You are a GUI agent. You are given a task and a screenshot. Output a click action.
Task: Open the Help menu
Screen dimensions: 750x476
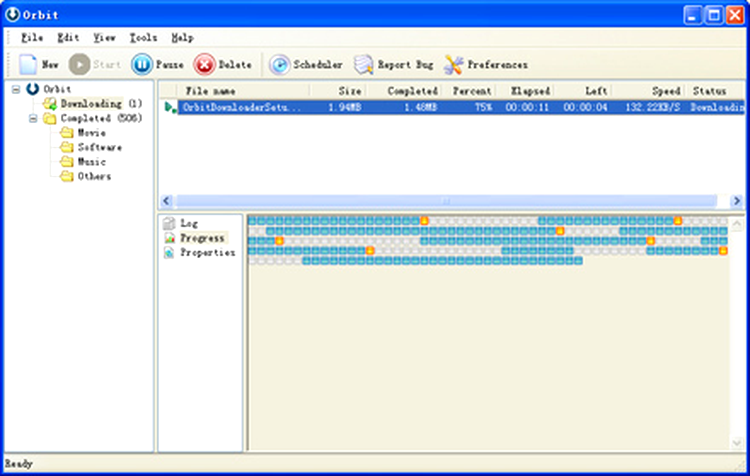coord(182,37)
